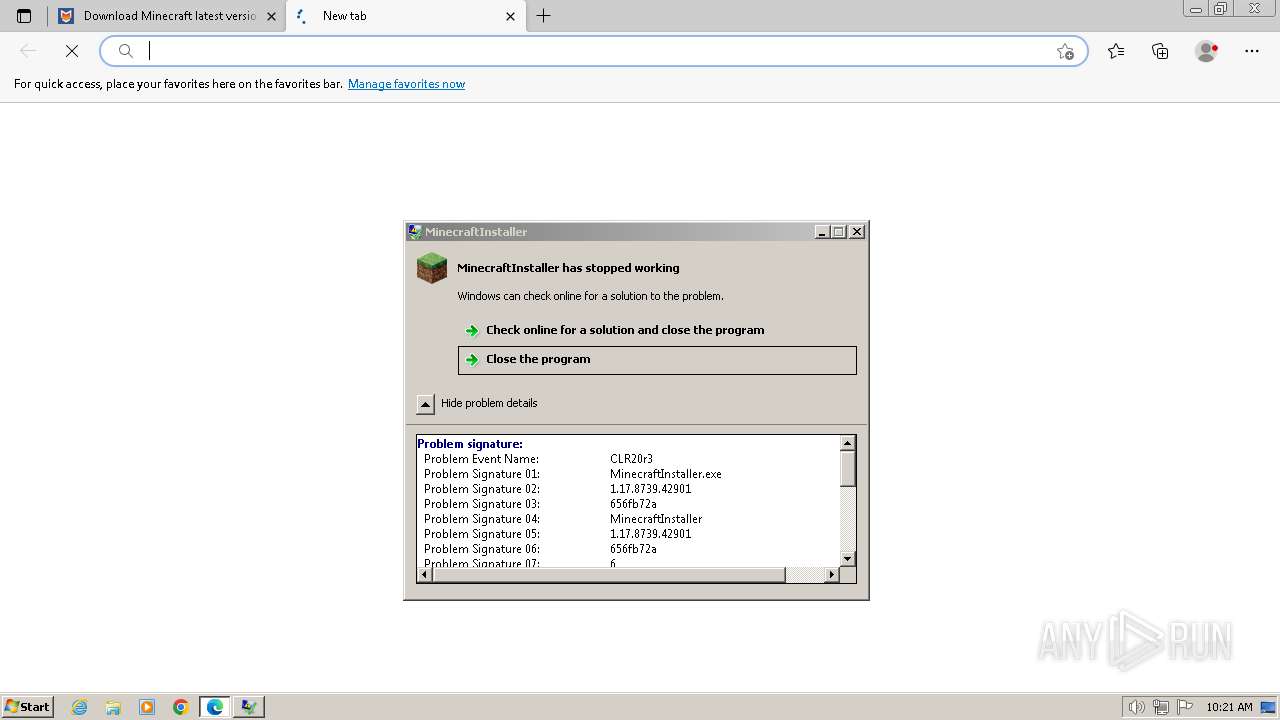Open File Explorer from taskbar

point(113,707)
